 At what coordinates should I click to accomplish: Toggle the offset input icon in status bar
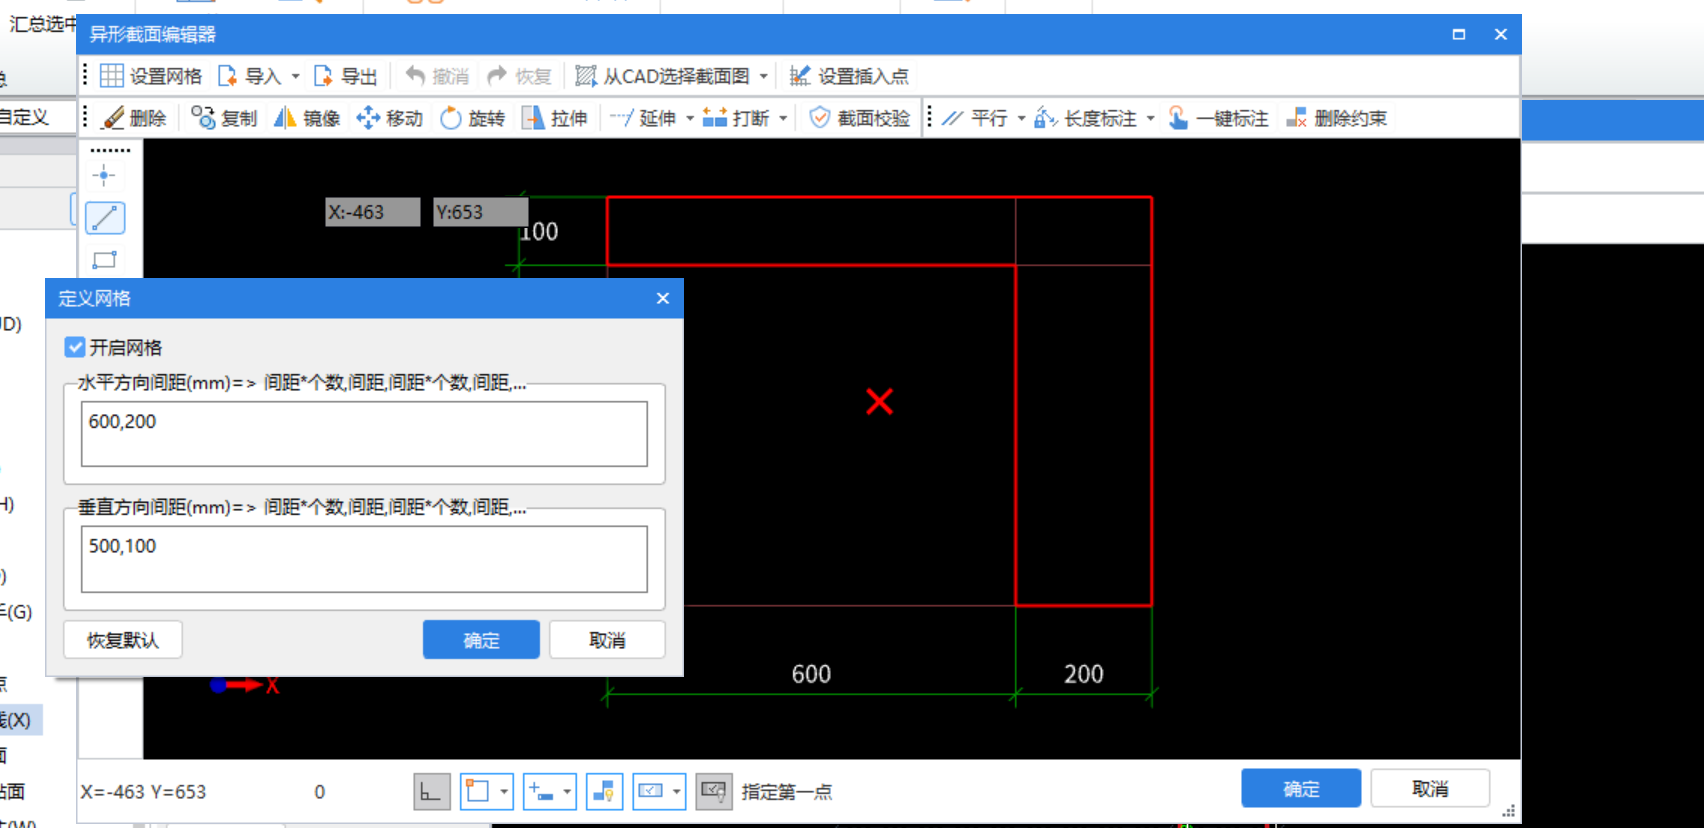(x=541, y=792)
